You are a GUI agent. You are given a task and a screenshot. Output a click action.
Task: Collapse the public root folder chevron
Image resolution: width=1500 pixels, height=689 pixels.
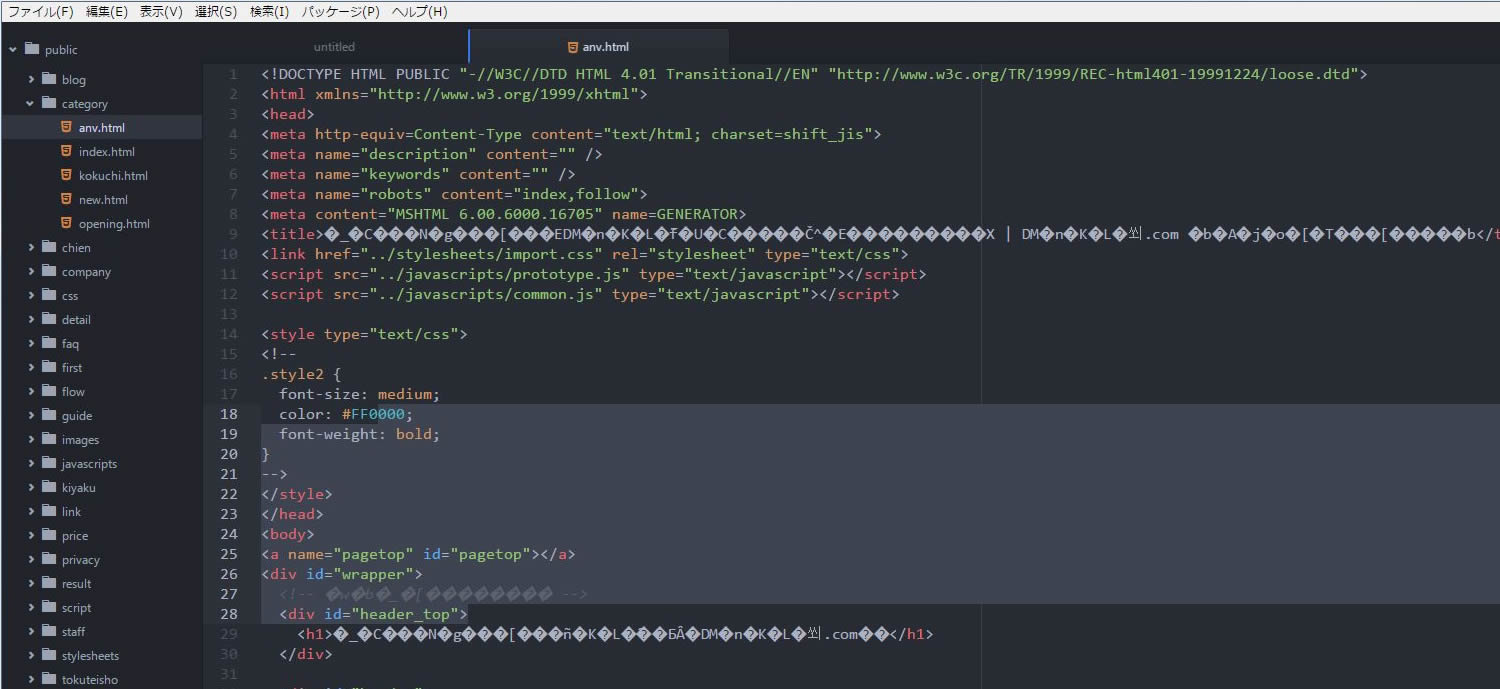coord(13,49)
